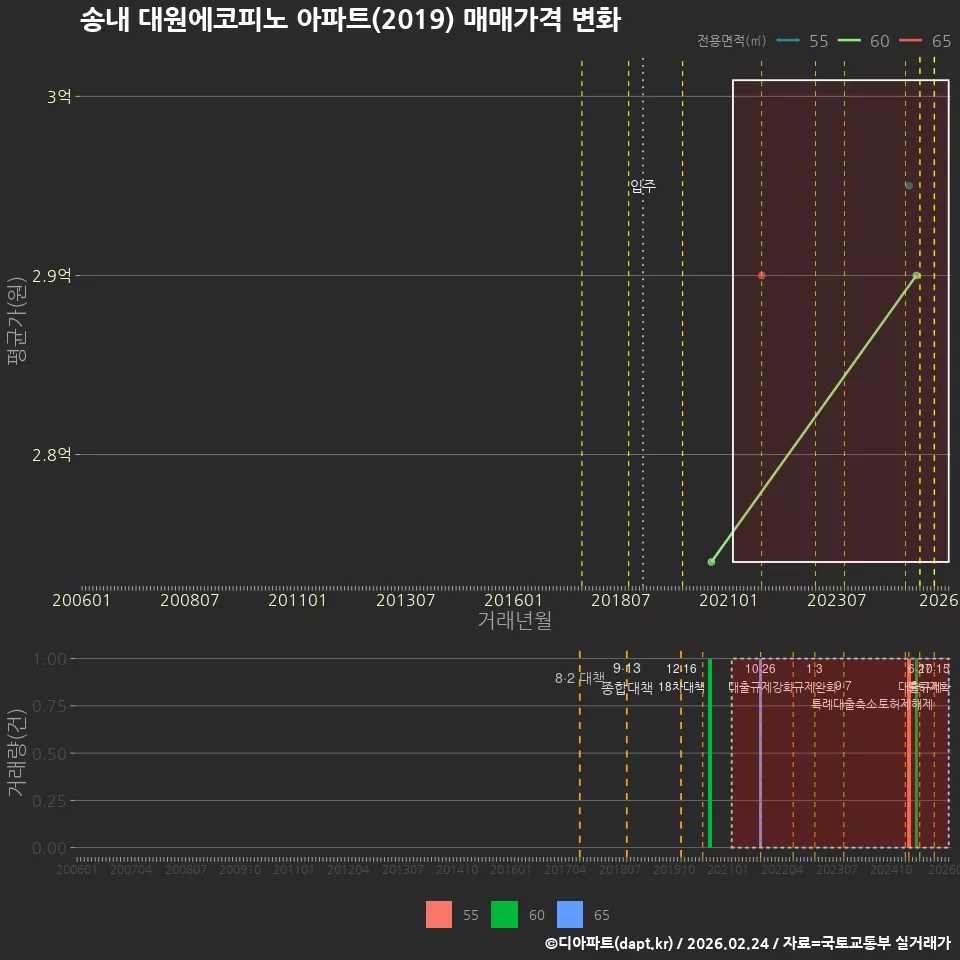Viewport: 960px width, 960px height.
Task: Click 201101 on the price chart x-axis
Action: [x=298, y=600]
